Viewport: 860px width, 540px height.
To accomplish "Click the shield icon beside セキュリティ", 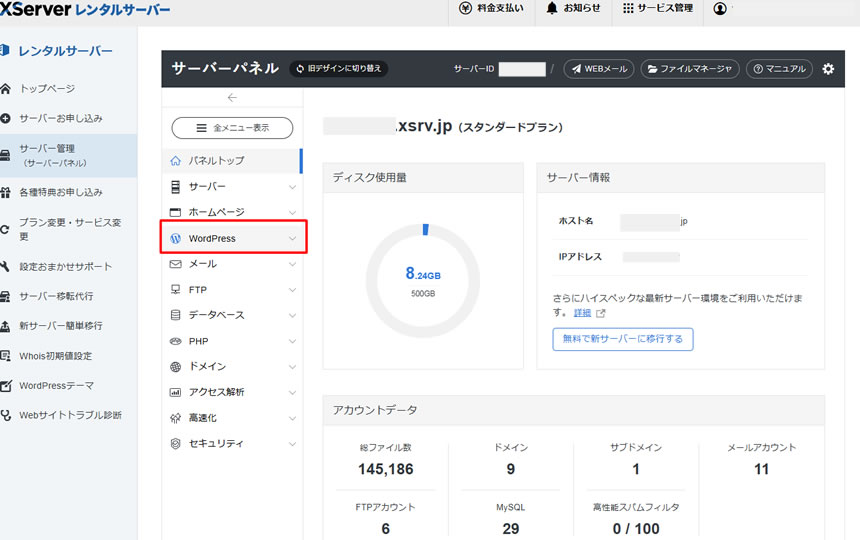I will click(x=176, y=444).
